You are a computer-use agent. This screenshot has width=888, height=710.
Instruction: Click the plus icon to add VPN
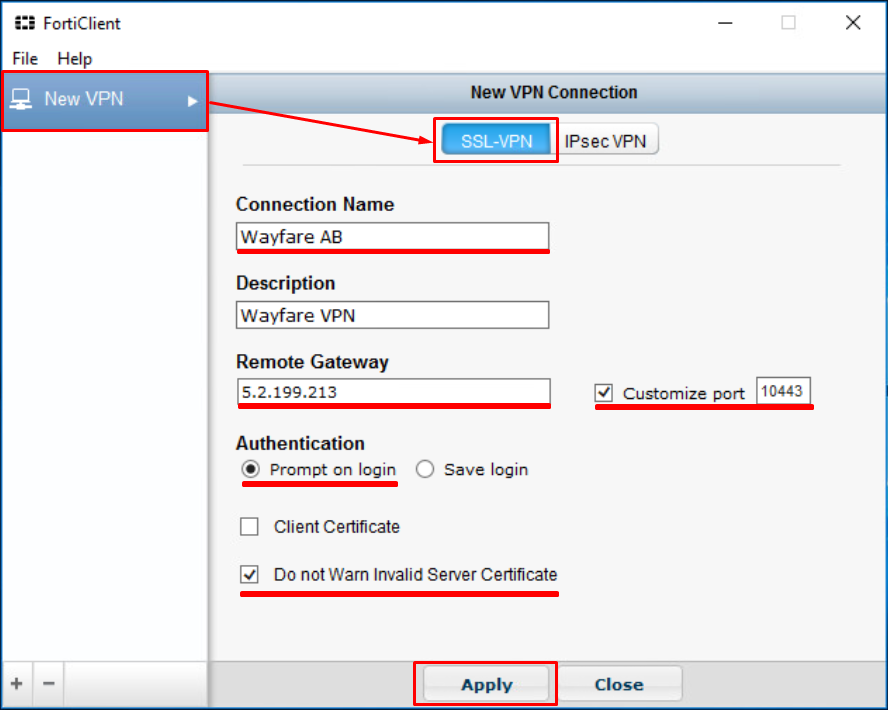point(17,684)
